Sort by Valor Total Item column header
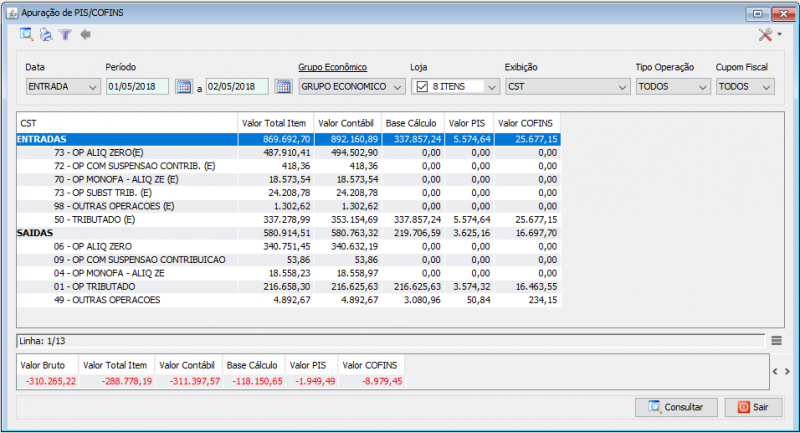The image size is (800, 433). (276, 123)
